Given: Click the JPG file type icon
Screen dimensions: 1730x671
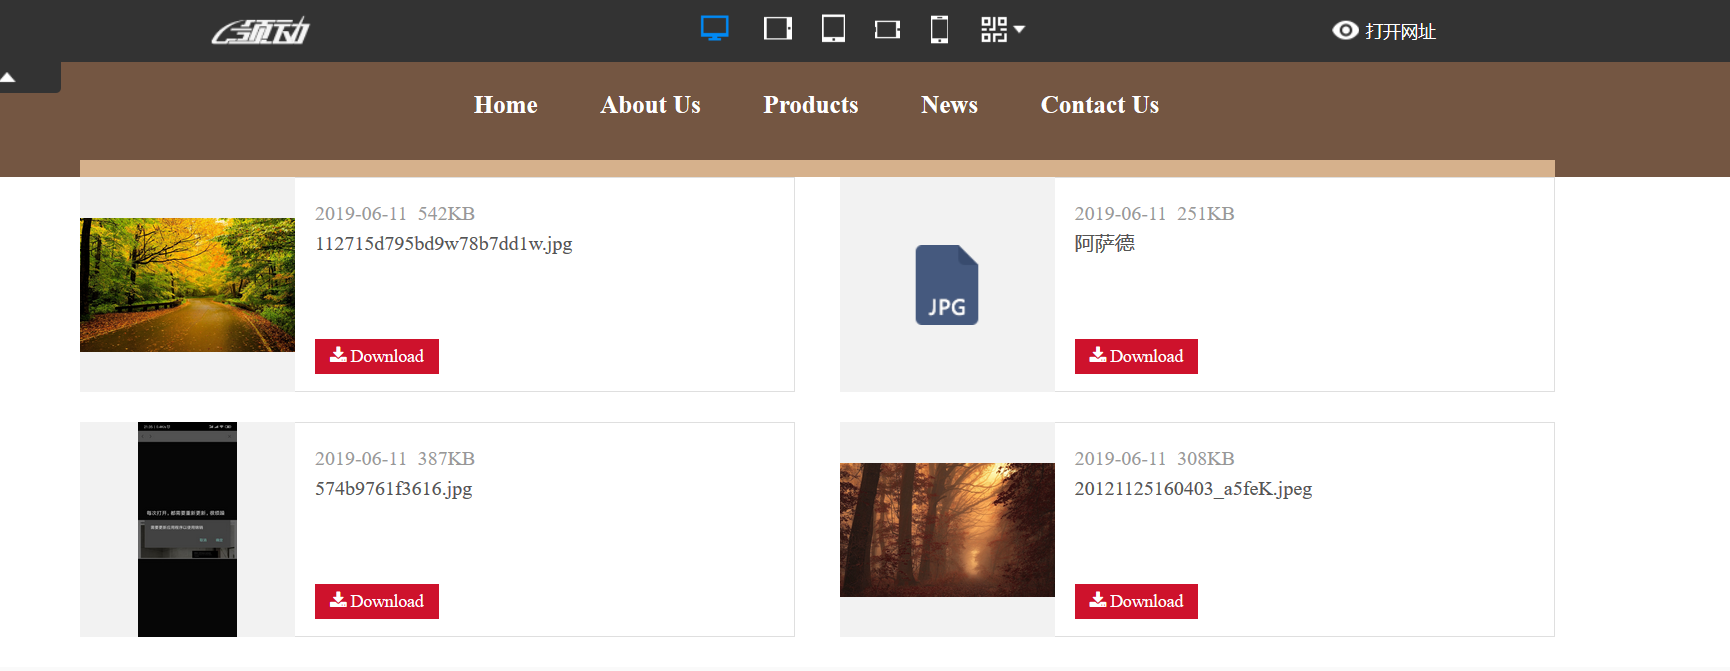Looking at the screenshot, I should click(x=946, y=285).
